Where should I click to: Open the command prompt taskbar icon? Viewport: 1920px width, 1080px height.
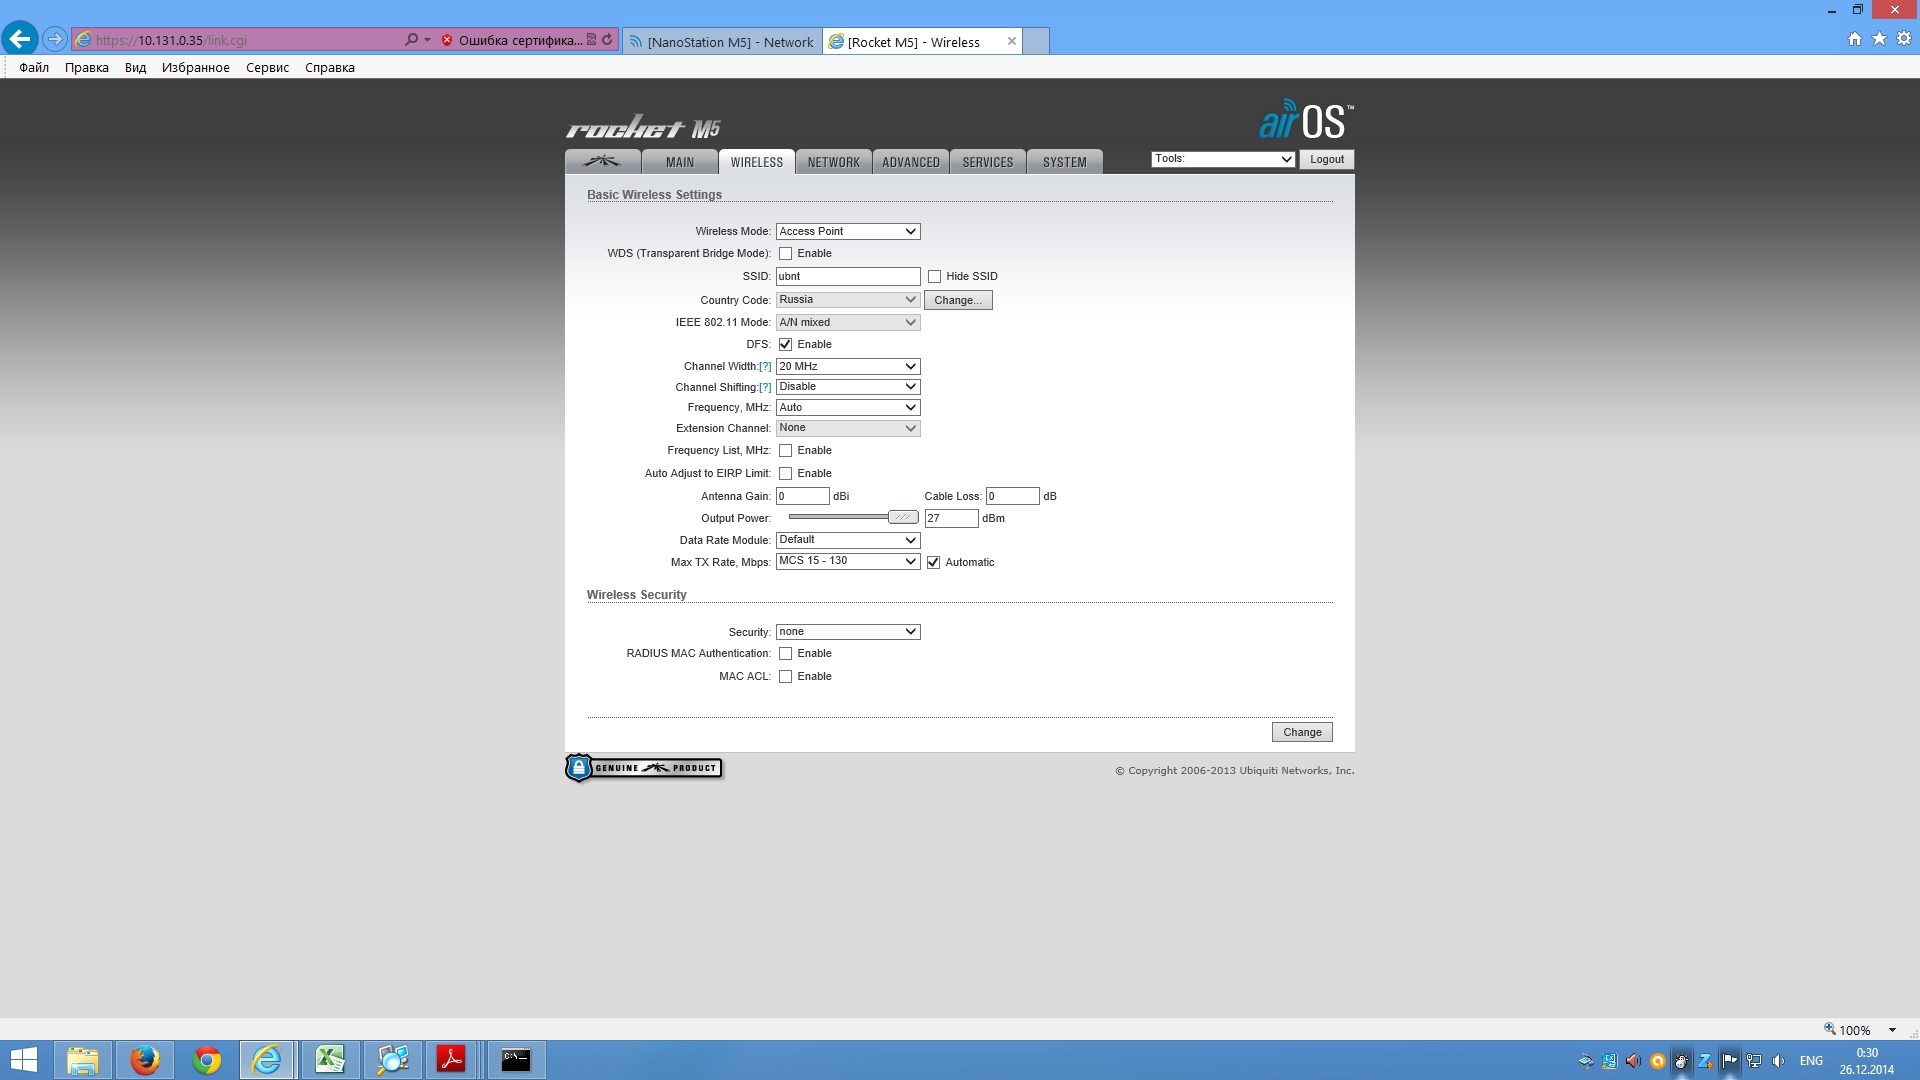[x=516, y=1060]
